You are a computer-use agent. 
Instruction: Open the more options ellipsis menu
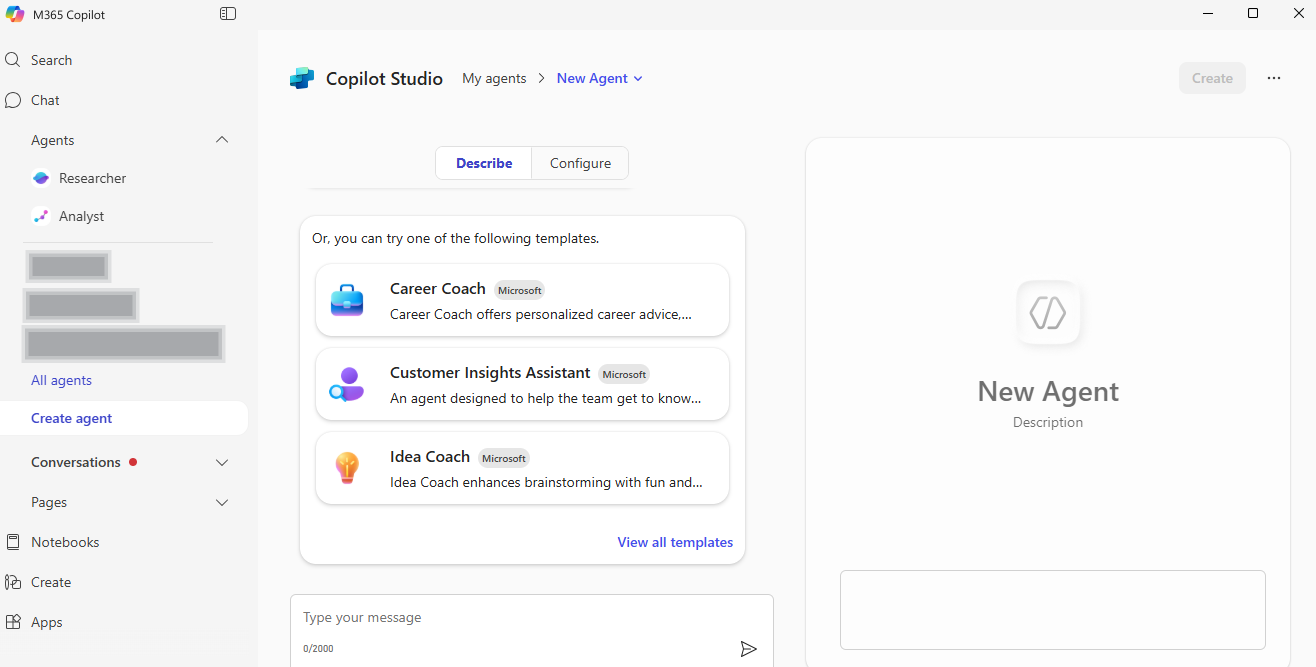pyautogui.click(x=1273, y=78)
